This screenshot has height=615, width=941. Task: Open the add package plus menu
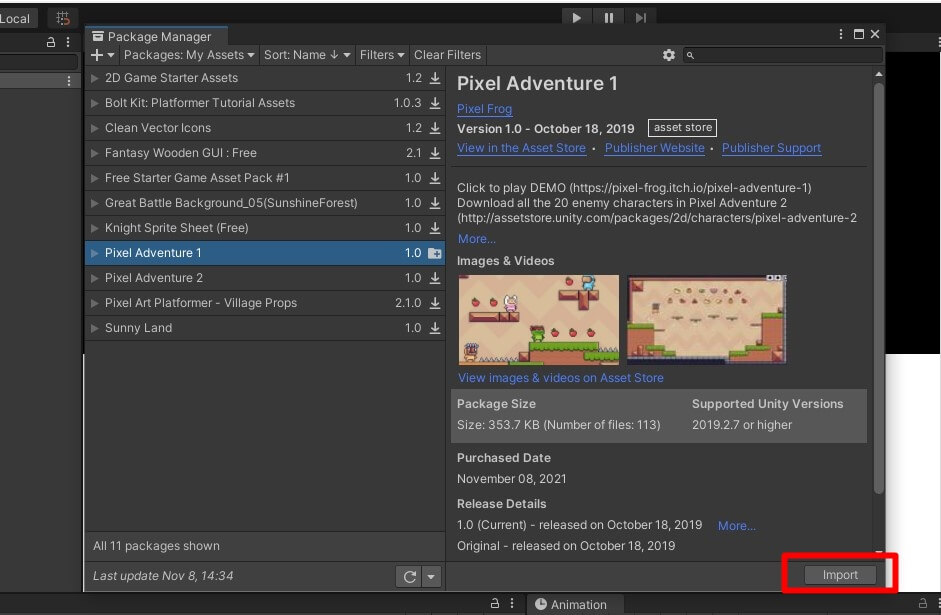[102, 55]
